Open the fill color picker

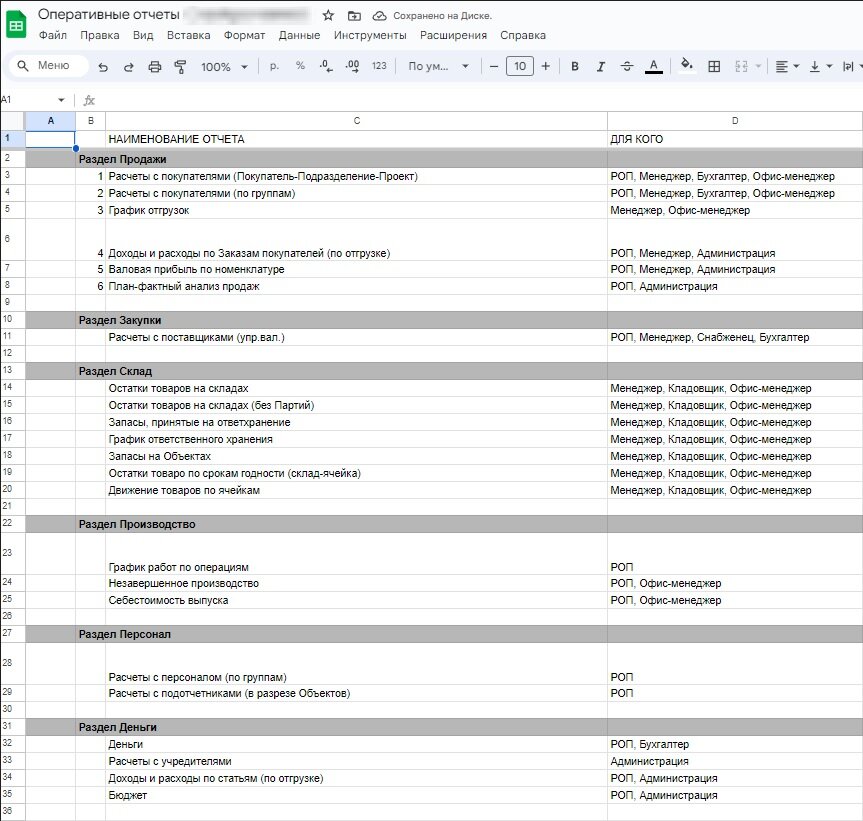(686, 67)
